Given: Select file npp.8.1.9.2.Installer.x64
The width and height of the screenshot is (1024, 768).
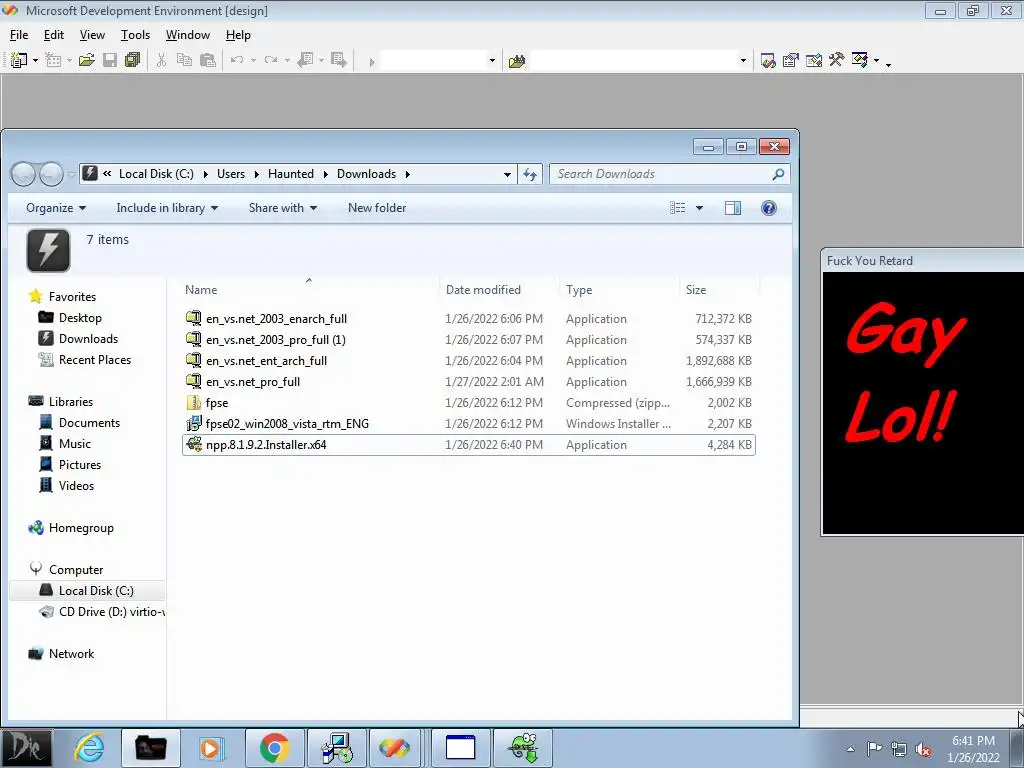Looking at the screenshot, I should tap(470, 445).
